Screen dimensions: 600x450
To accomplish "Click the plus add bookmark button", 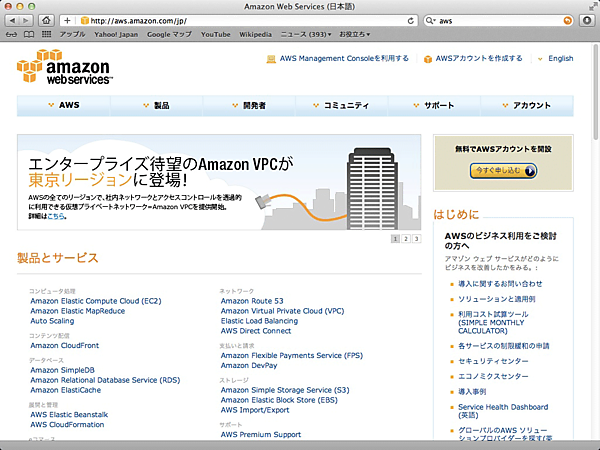I will [x=67, y=20].
